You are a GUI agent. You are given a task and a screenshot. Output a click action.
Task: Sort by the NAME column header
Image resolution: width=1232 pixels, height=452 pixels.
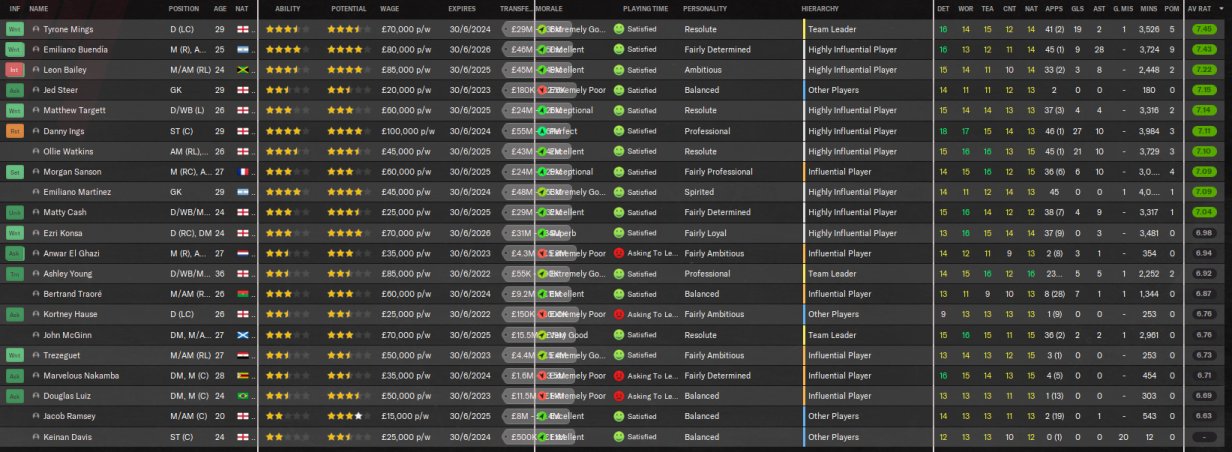click(39, 8)
